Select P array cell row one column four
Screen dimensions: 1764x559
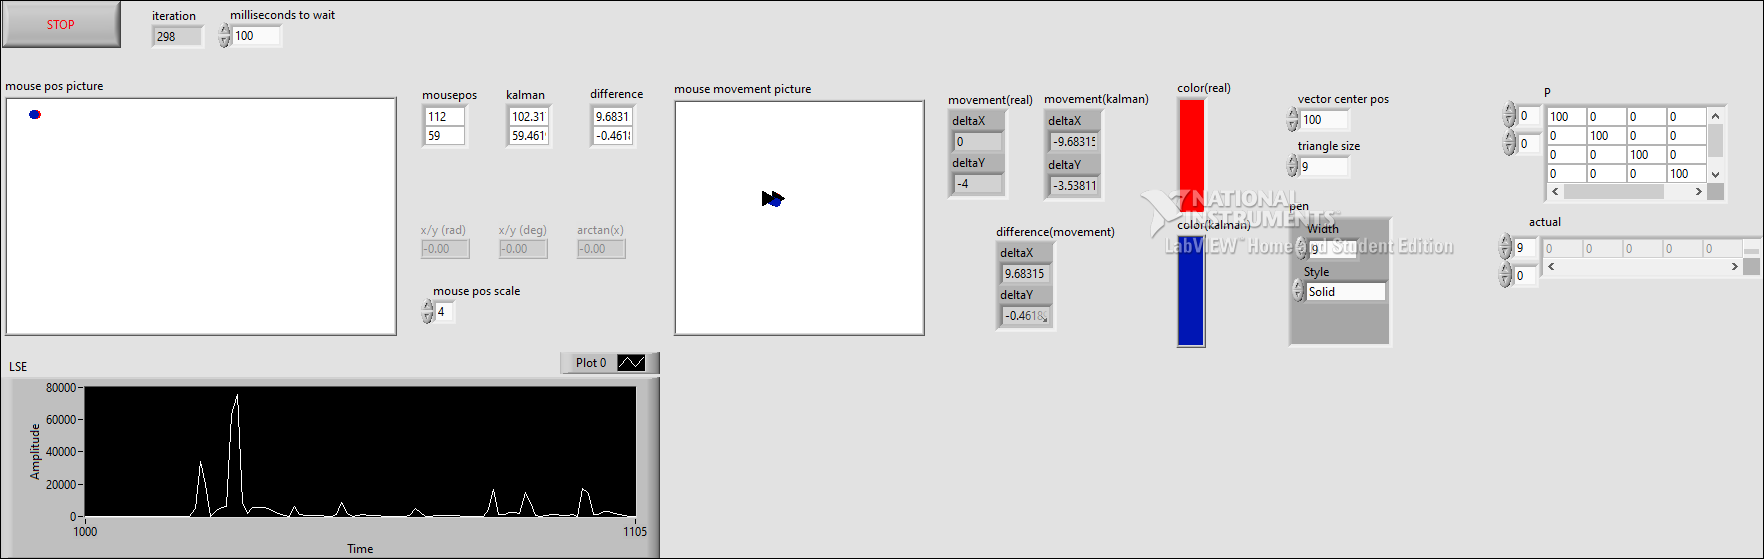pos(1687,117)
